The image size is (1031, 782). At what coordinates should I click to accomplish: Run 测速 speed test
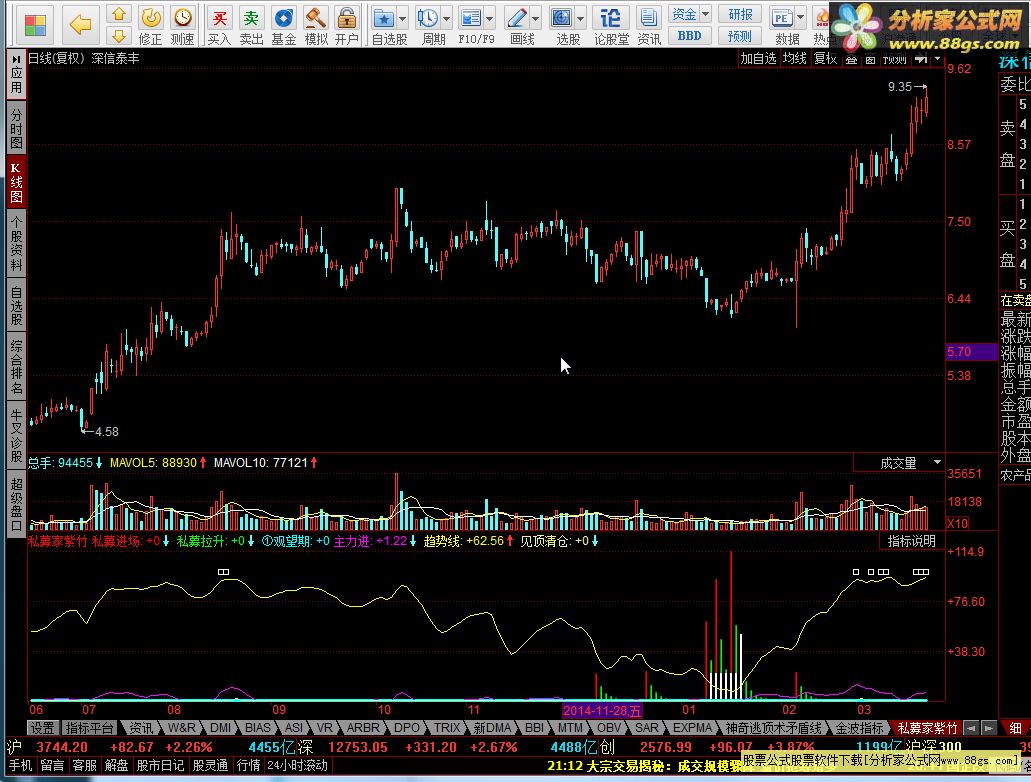click(x=183, y=25)
